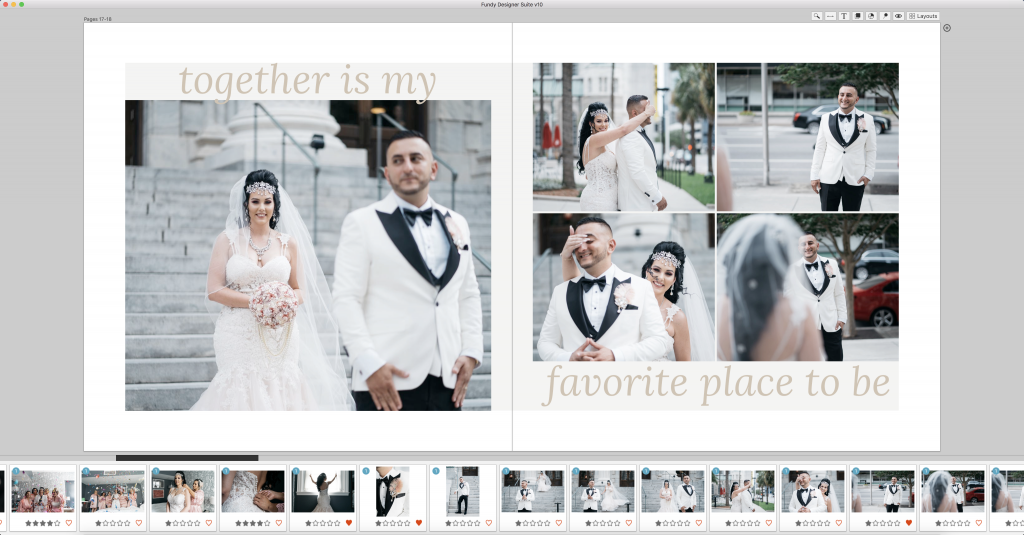Image resolution: width=1024 pixels, height=535 pixels.
Task: Click the dark horizontal scrollbar thumb above thumbnails
Action: (x=187, y=458)
